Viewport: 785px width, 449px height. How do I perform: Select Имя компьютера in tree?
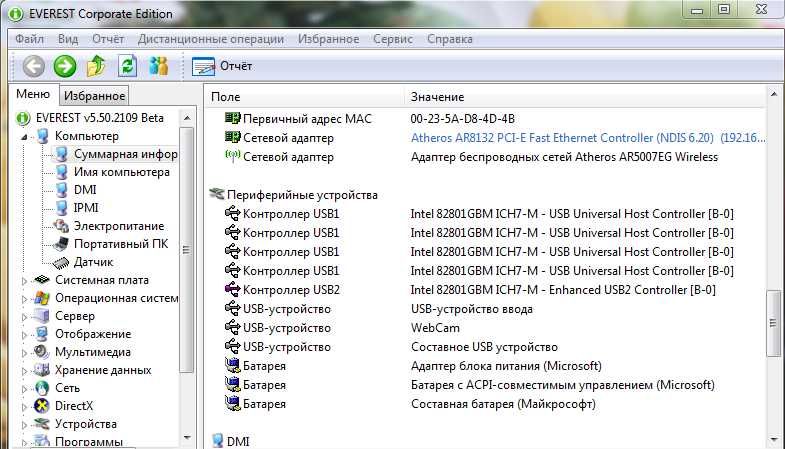(x=122, y=172)
